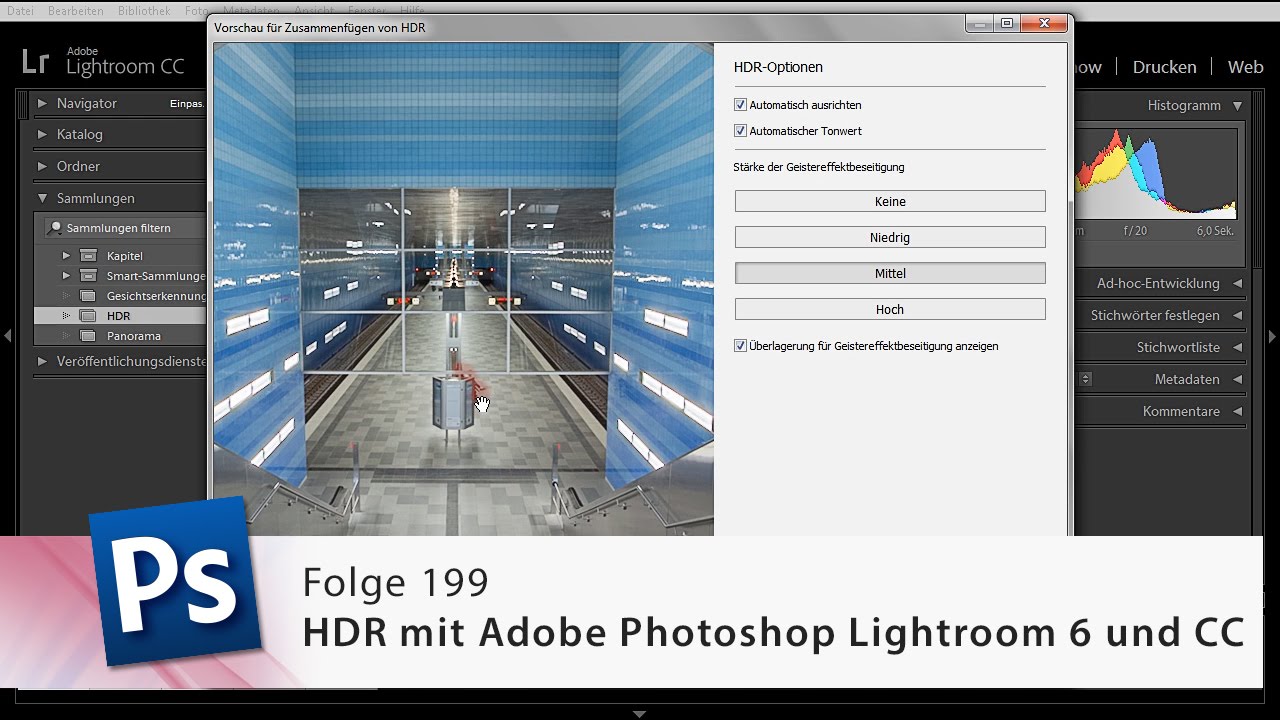Screen dimensions: 1280x720
Task: Open the Bearbeiten menu
Action: [75, 11]
